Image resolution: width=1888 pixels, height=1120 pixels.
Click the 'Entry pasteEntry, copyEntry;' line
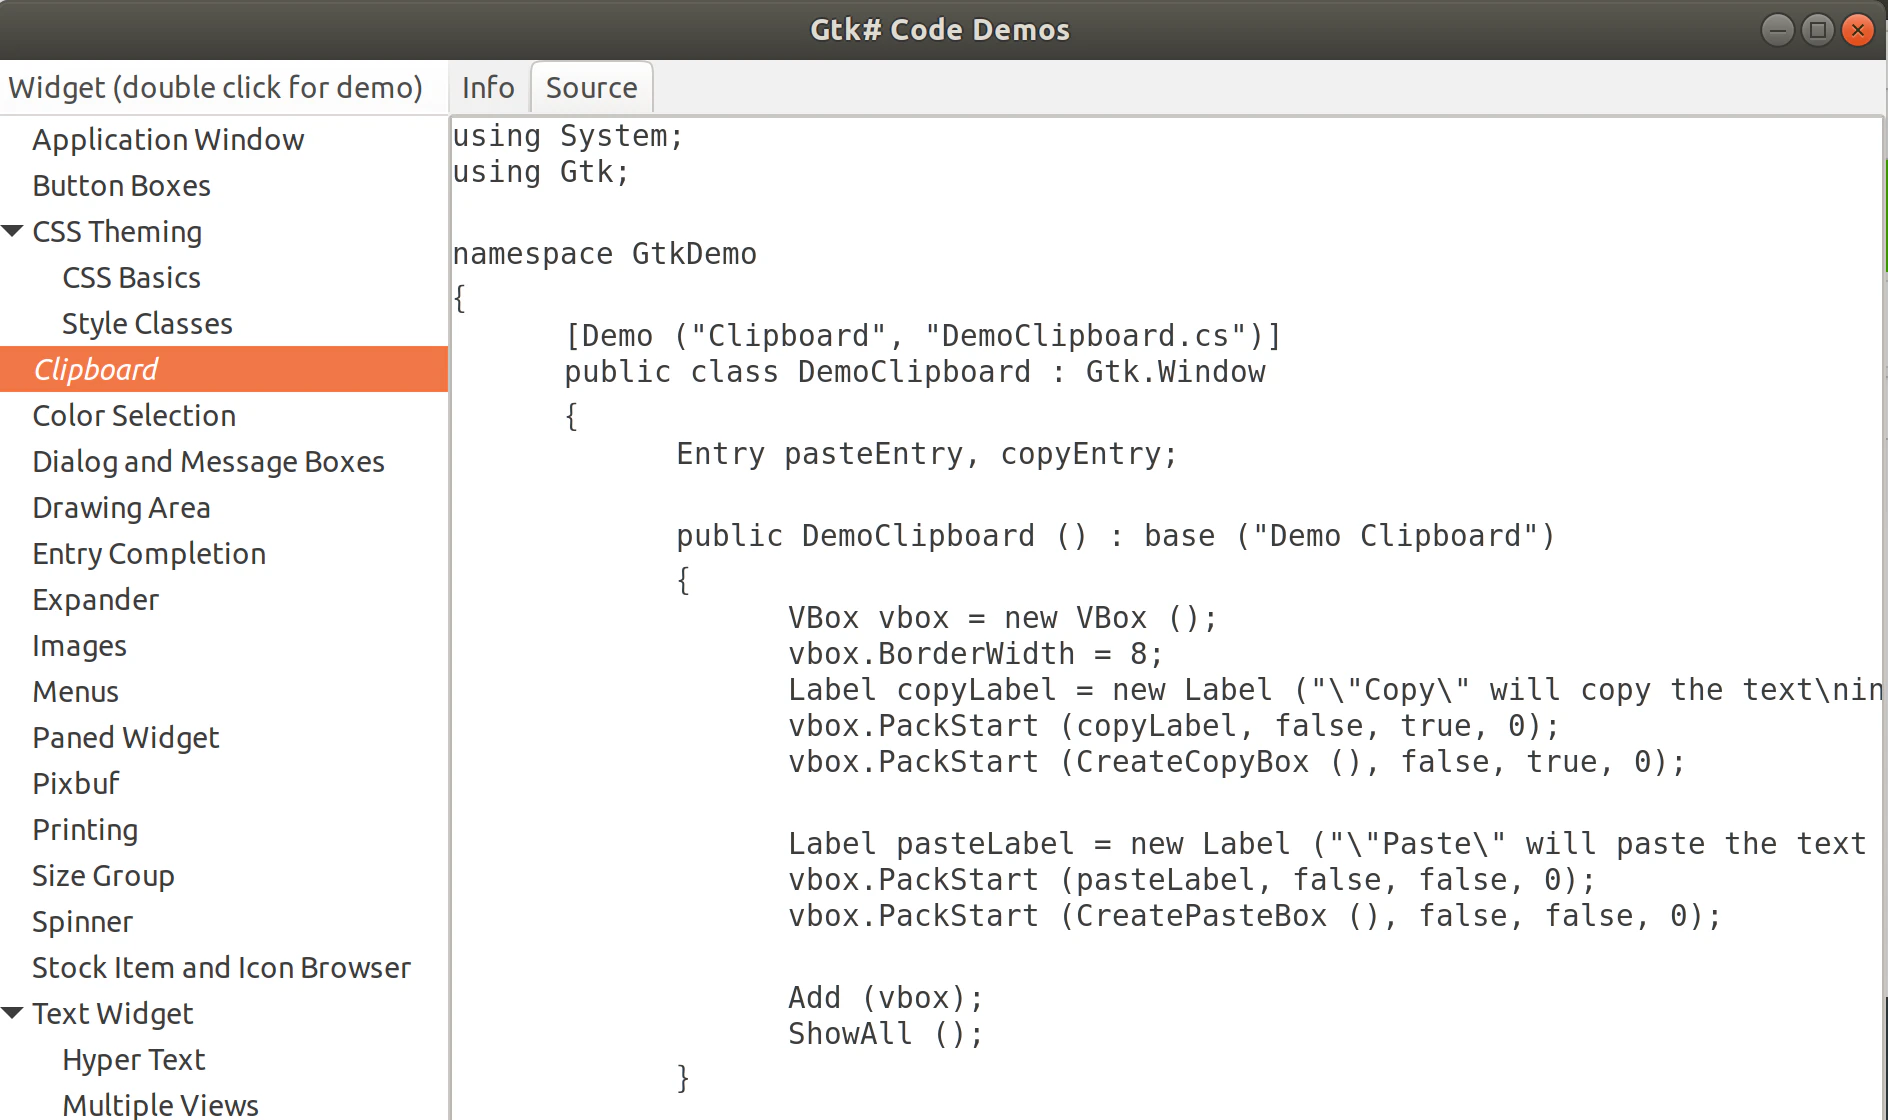coord(927,454)
